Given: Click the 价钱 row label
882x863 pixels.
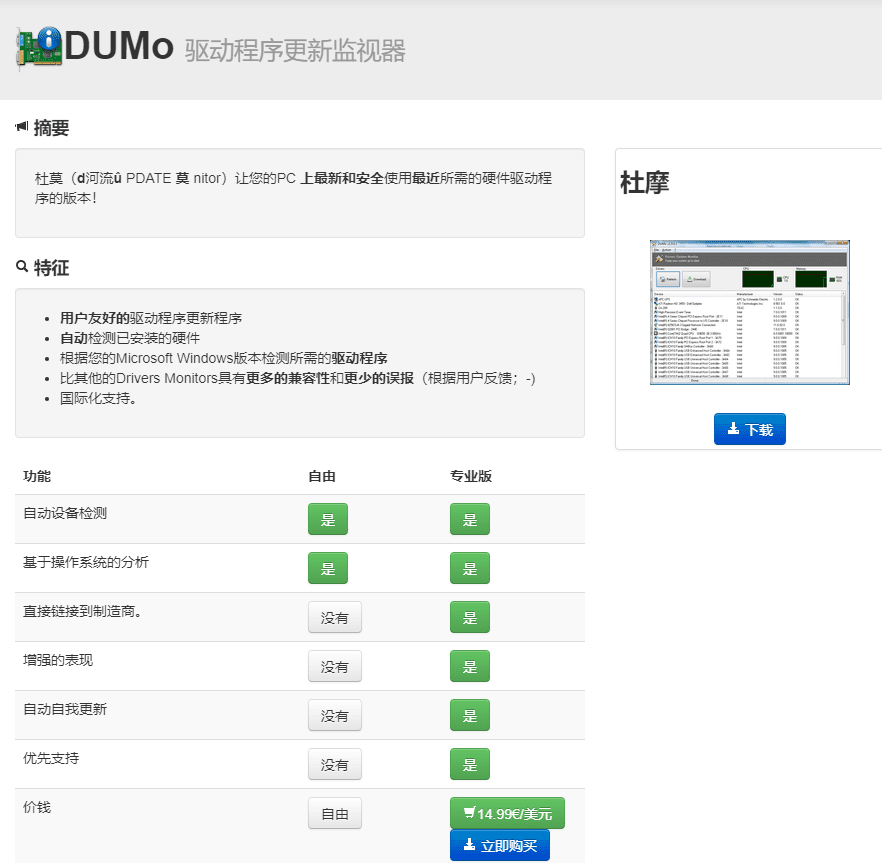Looking at the screenshot, I should click(x=37, y=807).
